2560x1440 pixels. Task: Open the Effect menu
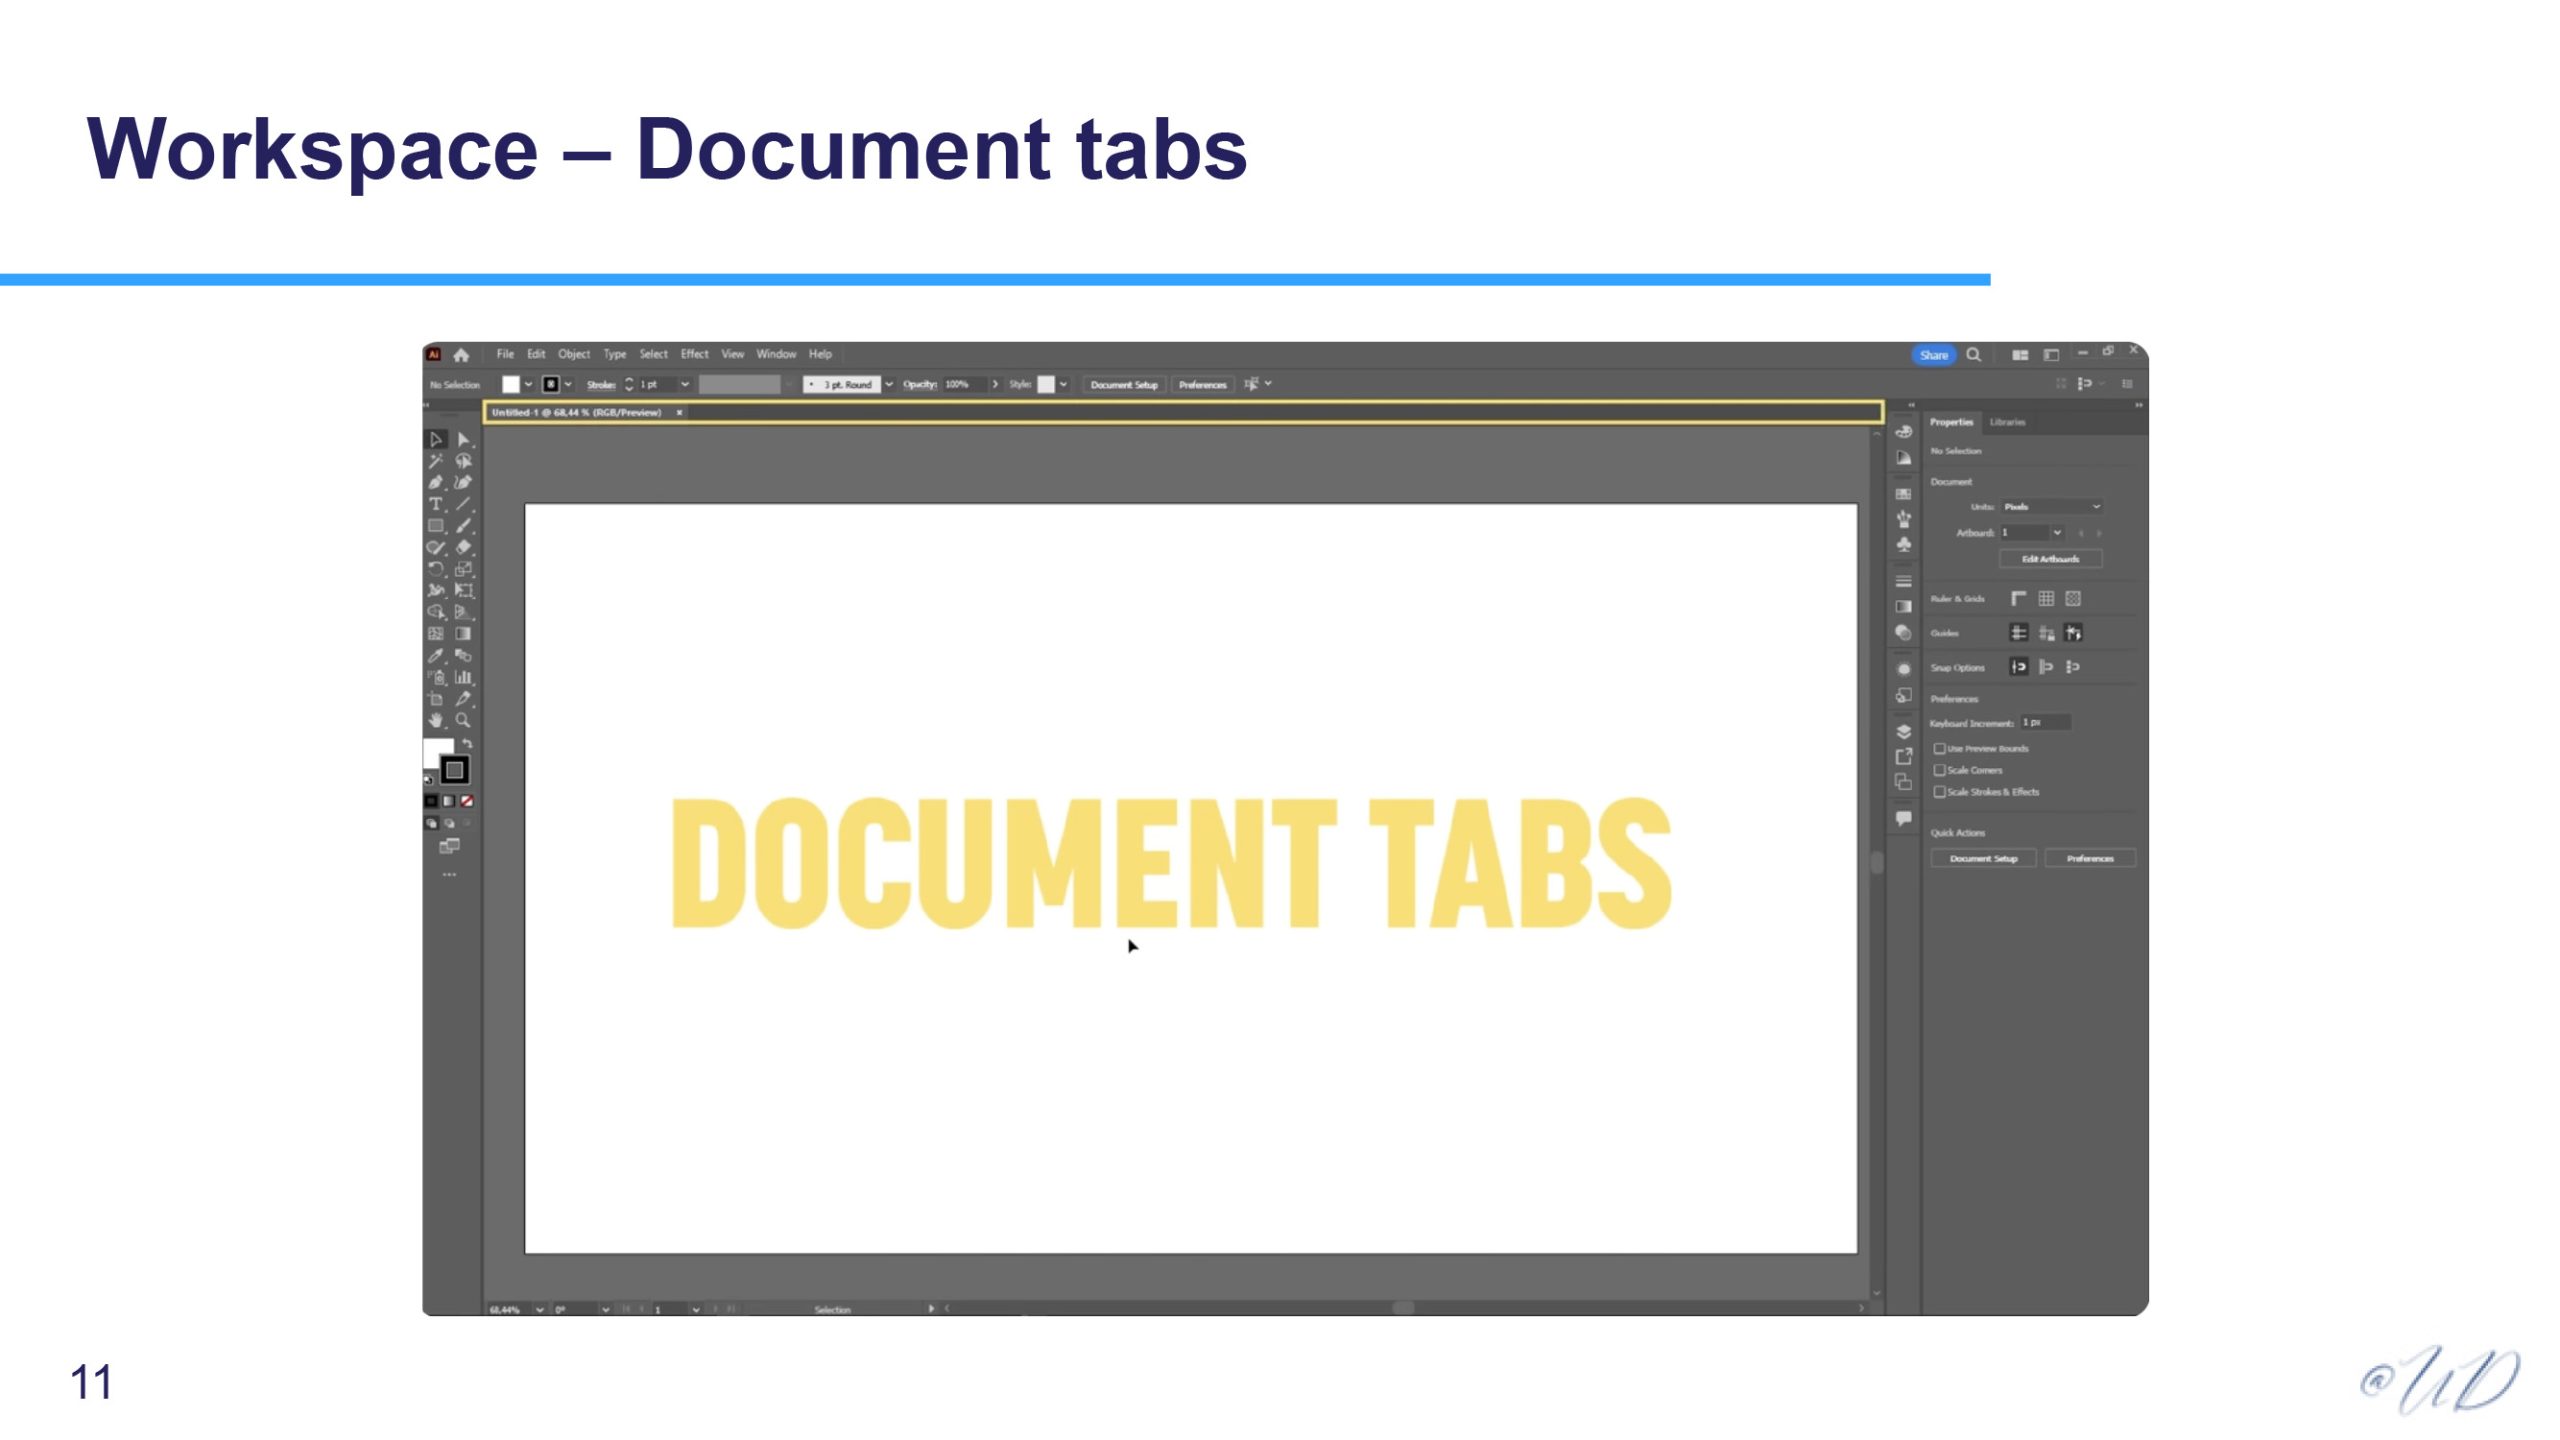tap(694, 354)
